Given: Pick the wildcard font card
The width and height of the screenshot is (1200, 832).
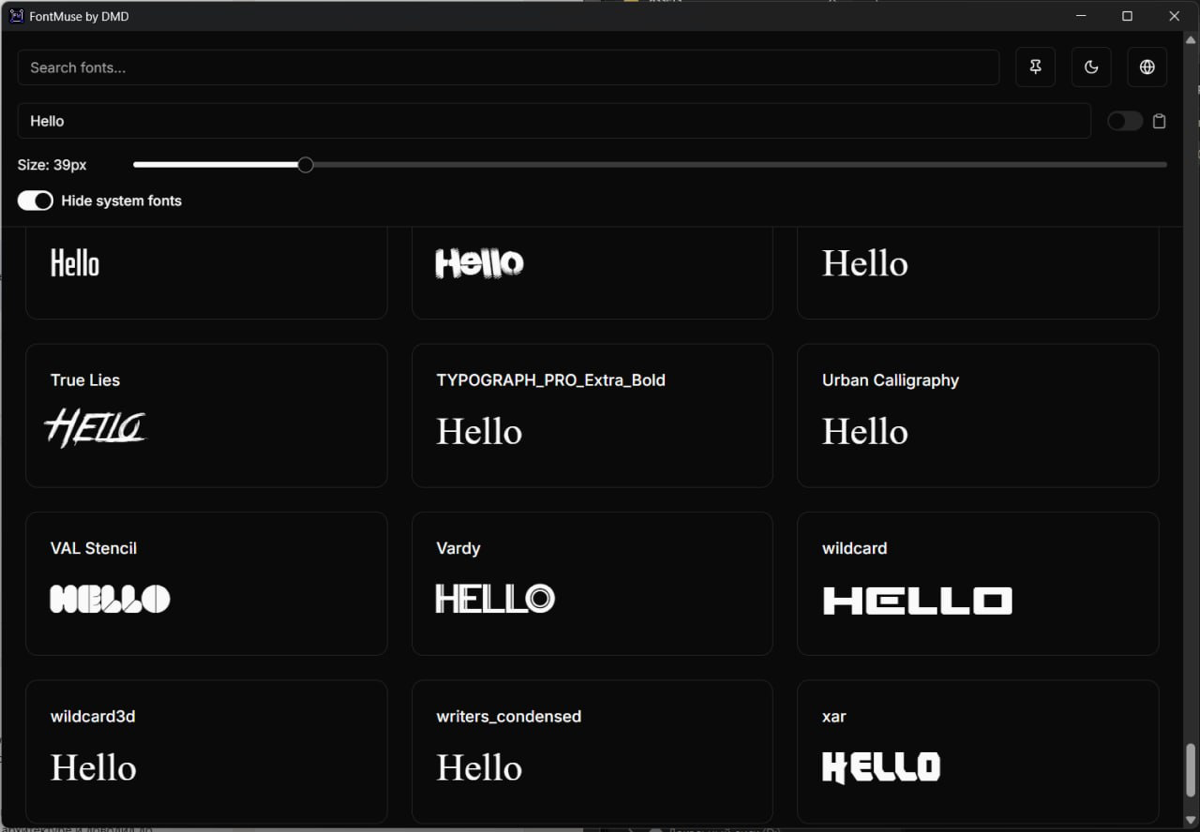Looking at the screenshot, I should [x=977, y=583].
